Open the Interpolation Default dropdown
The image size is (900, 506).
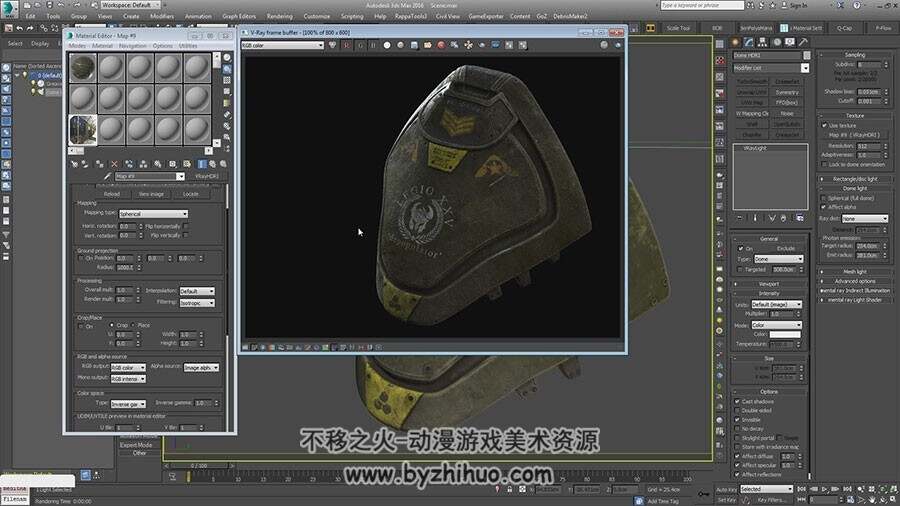coord(197,291)
